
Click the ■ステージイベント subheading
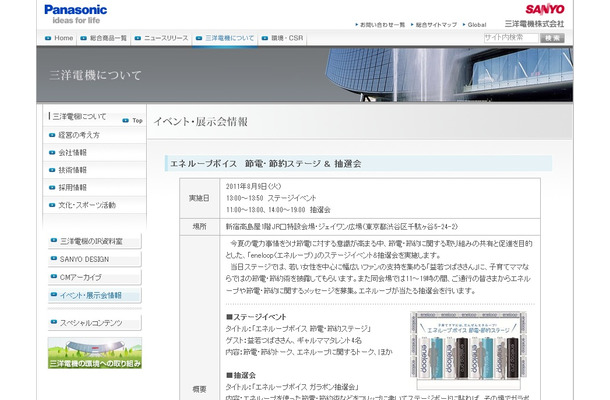tap(256, 317)
